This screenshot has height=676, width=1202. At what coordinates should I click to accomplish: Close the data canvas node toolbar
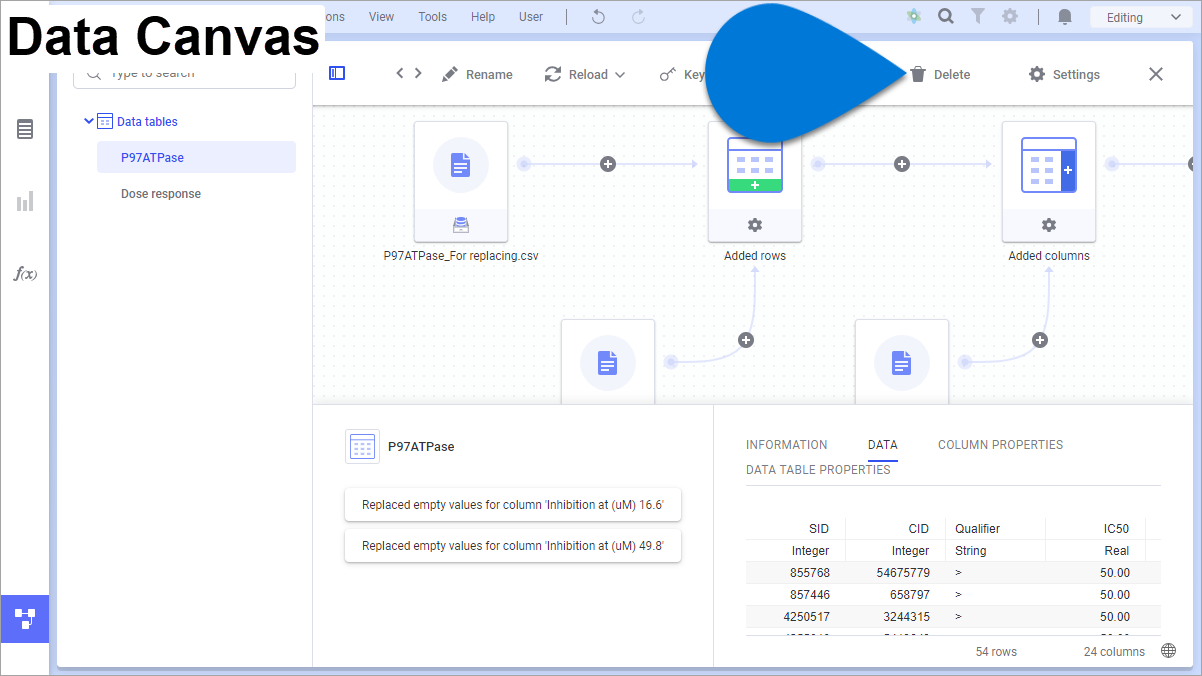point(1156,74)
